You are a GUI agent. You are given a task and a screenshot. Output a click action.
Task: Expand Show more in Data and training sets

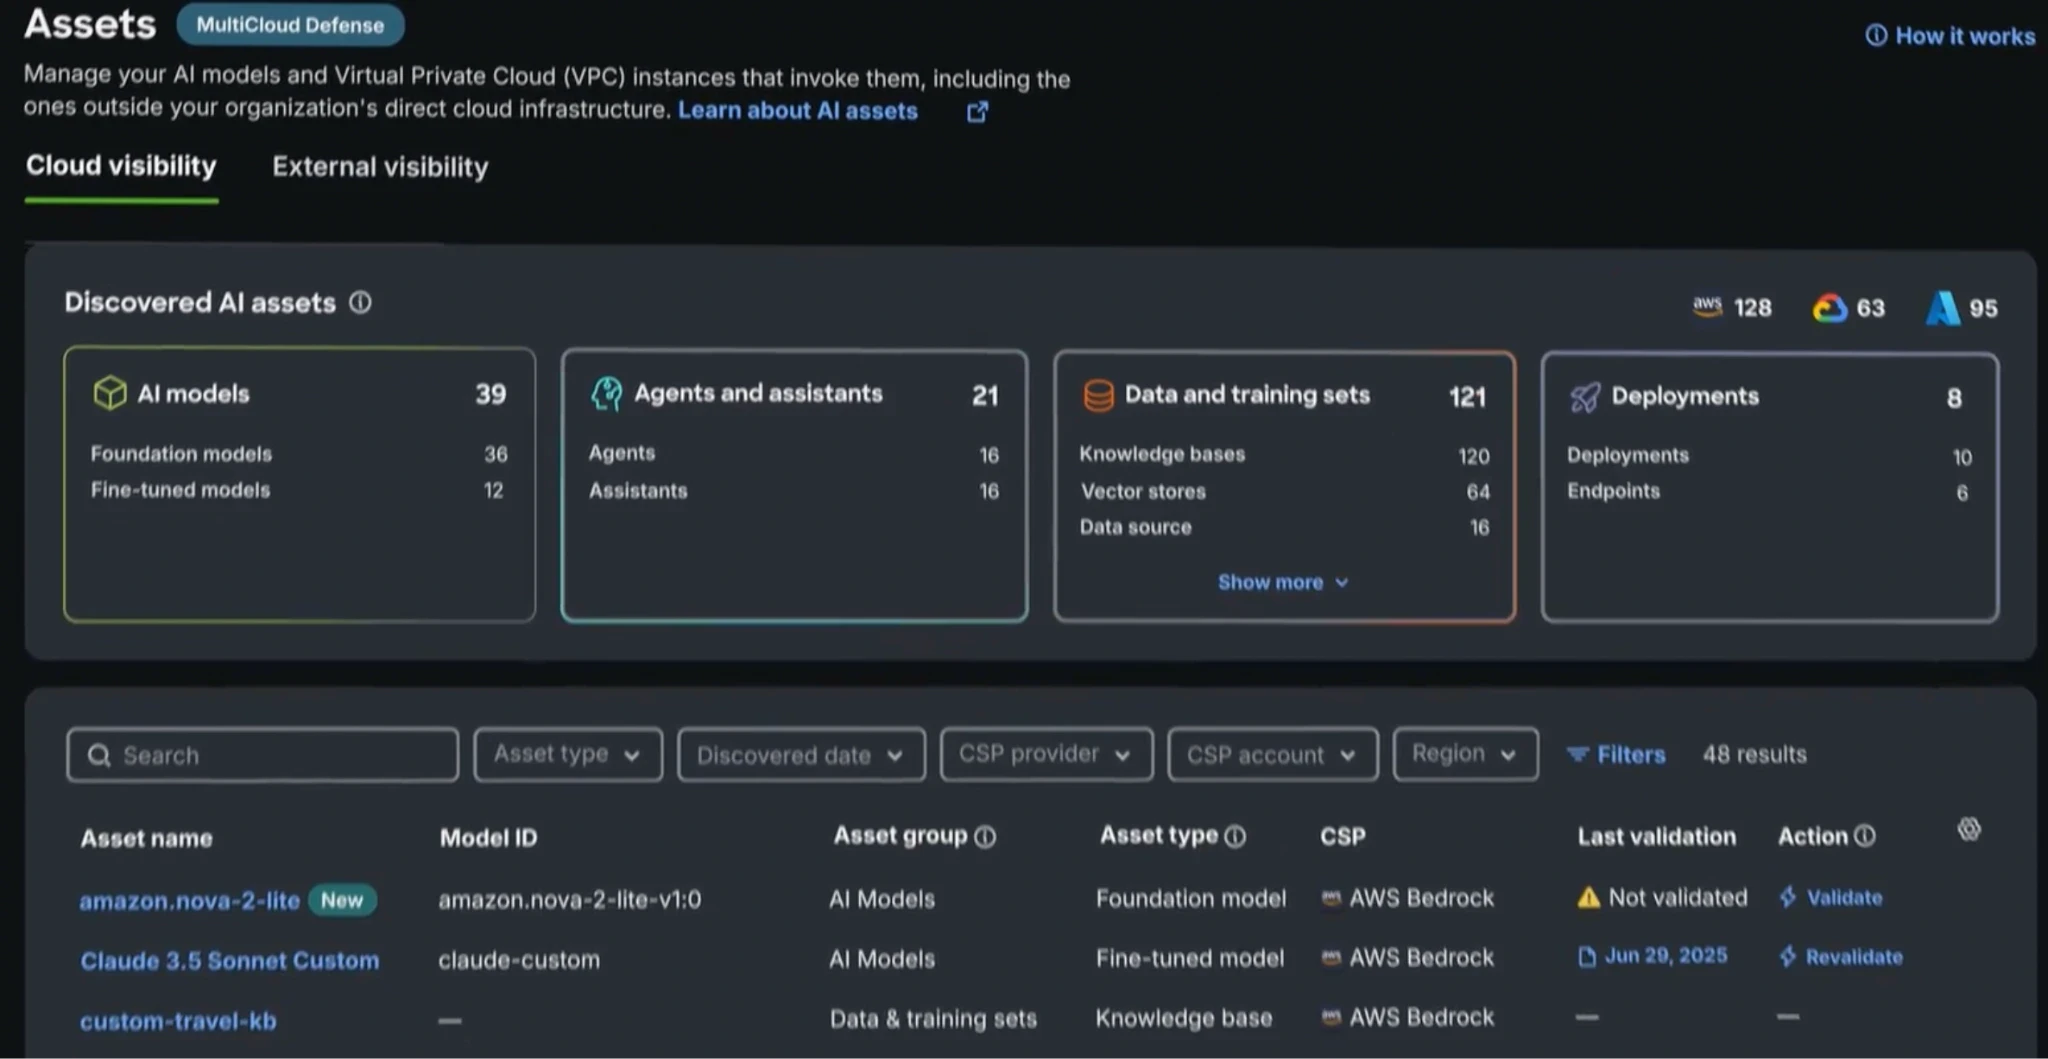(1283, 582)
